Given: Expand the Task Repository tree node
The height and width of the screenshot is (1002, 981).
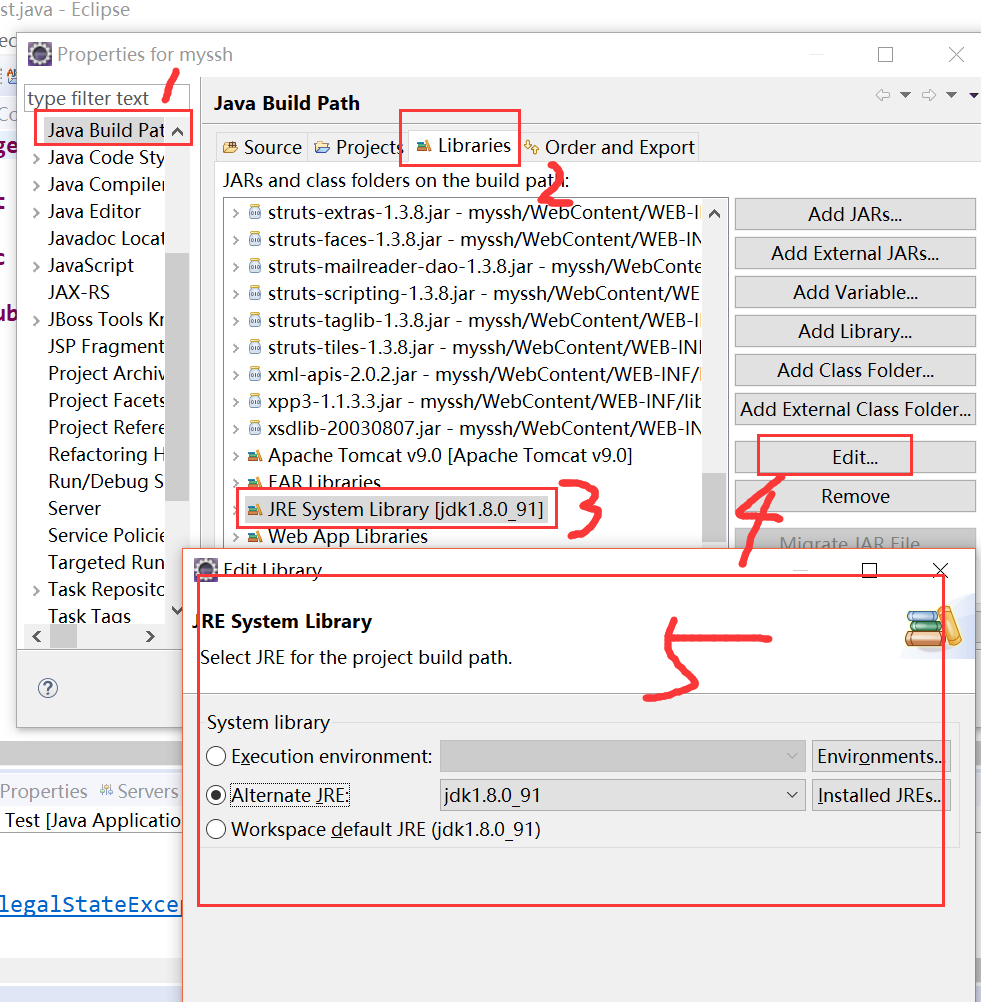Looking at the screenshot, I should 36,590.
